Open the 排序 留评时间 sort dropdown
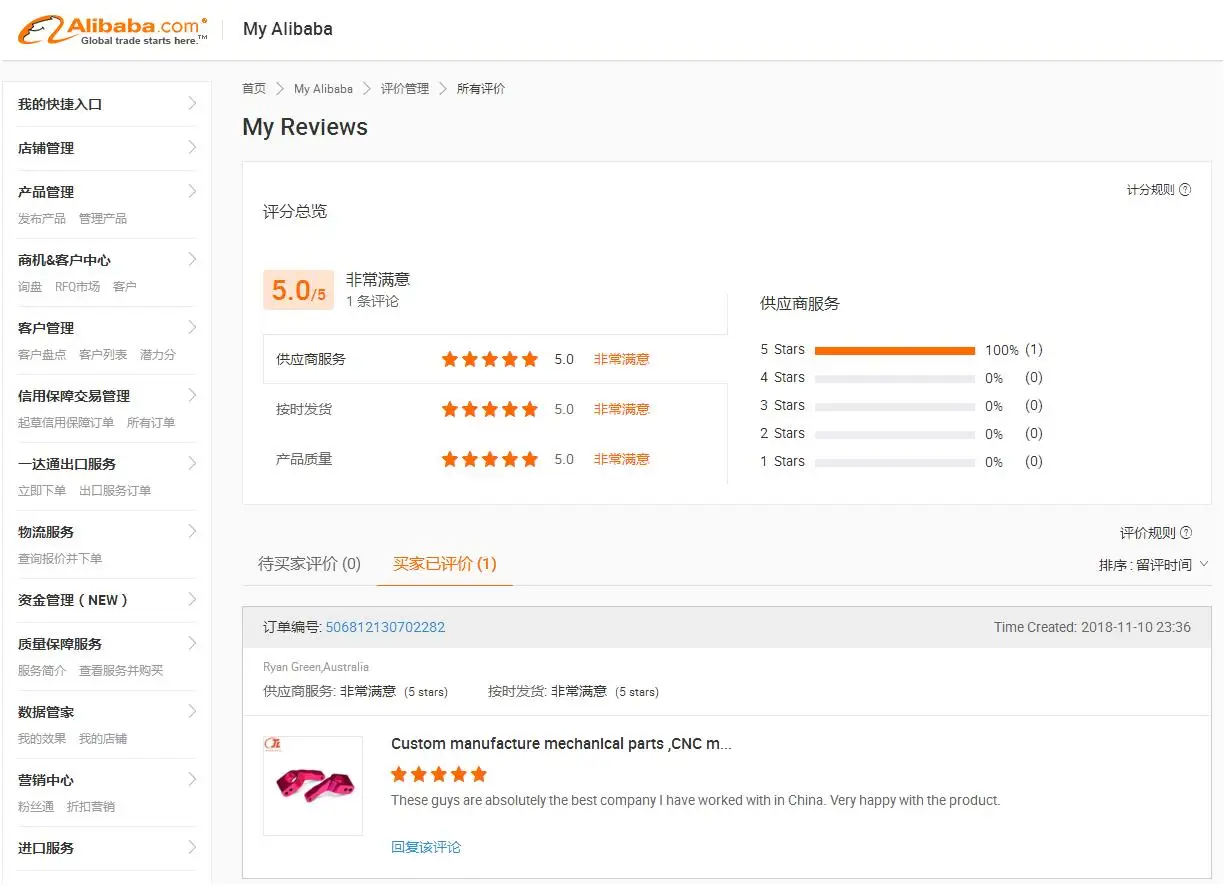Viewport: 1225px width, 886px height. 1154,565
